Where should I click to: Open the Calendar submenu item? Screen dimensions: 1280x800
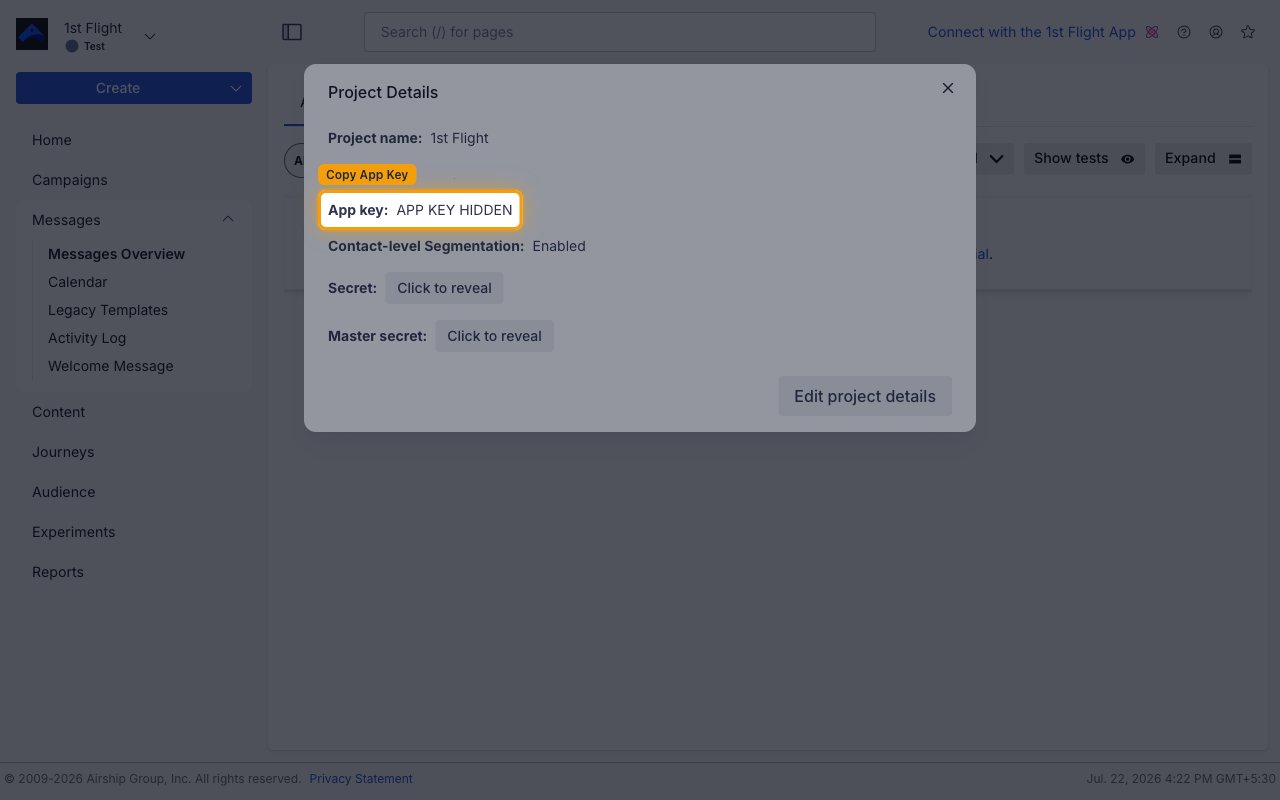77,282
